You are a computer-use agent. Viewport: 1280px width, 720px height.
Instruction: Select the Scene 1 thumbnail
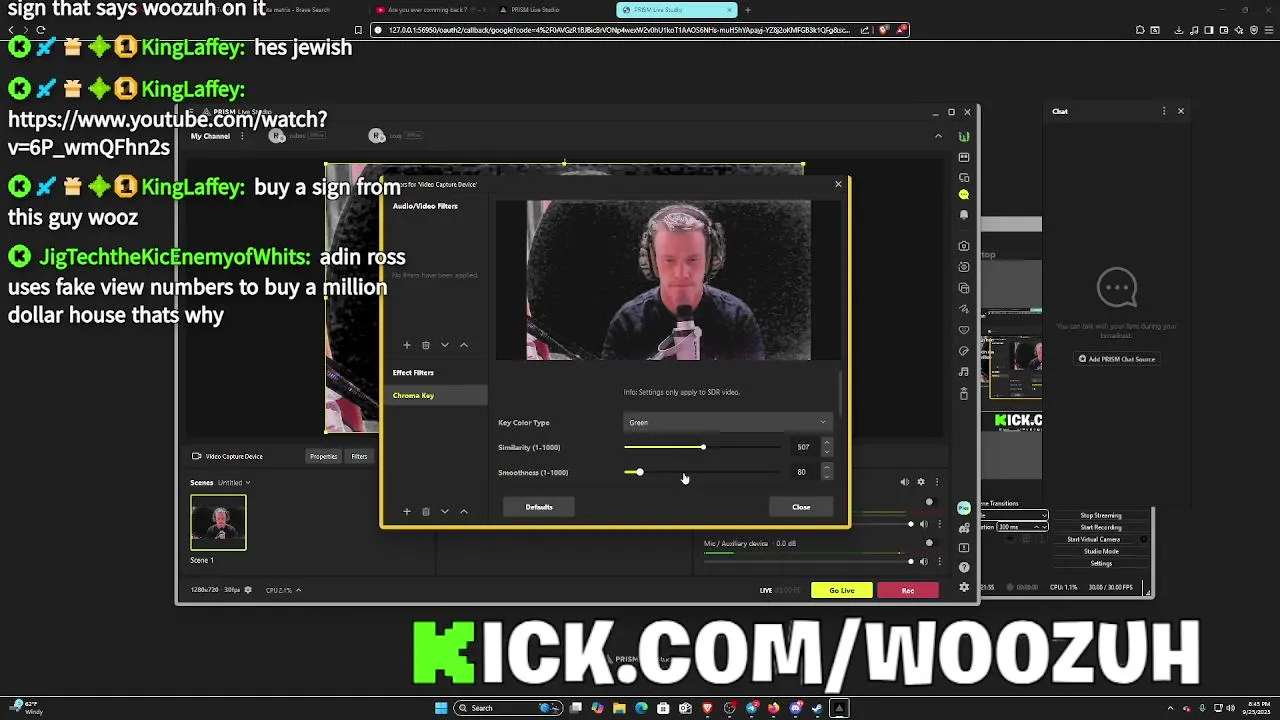pyautogui.click(x=218, y=523)
